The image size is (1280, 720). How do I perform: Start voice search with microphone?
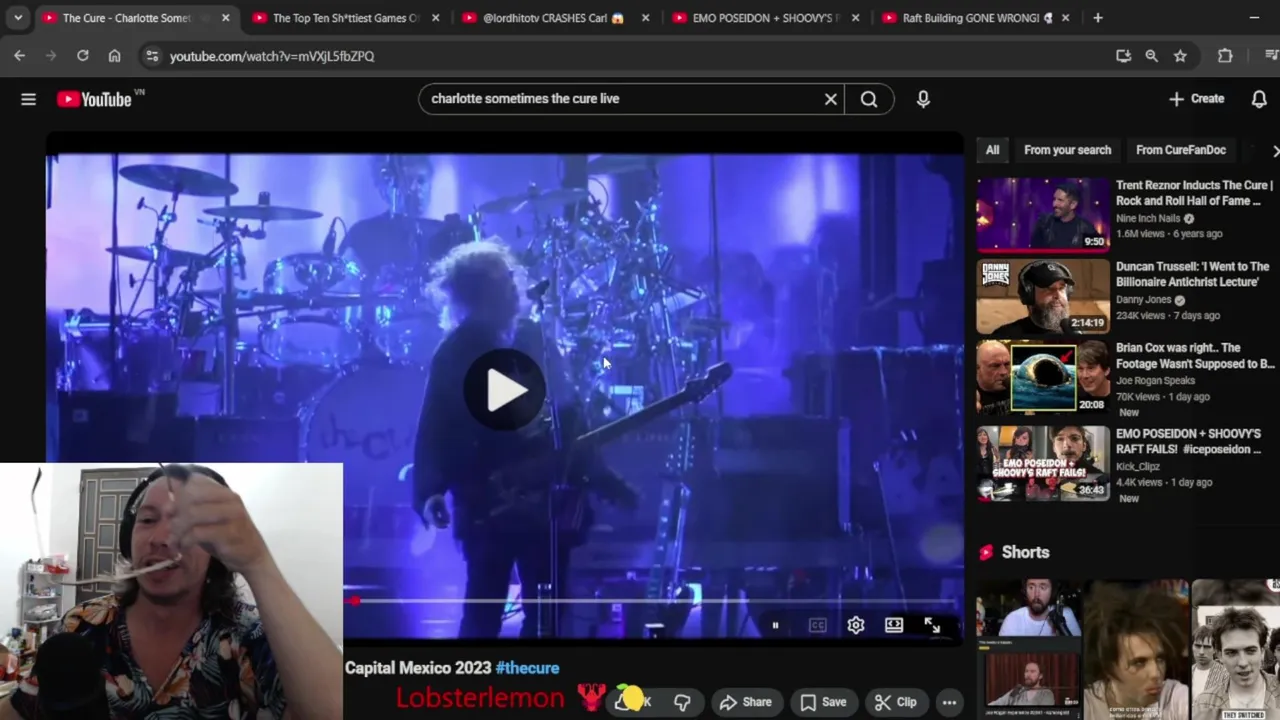[923, 99]
